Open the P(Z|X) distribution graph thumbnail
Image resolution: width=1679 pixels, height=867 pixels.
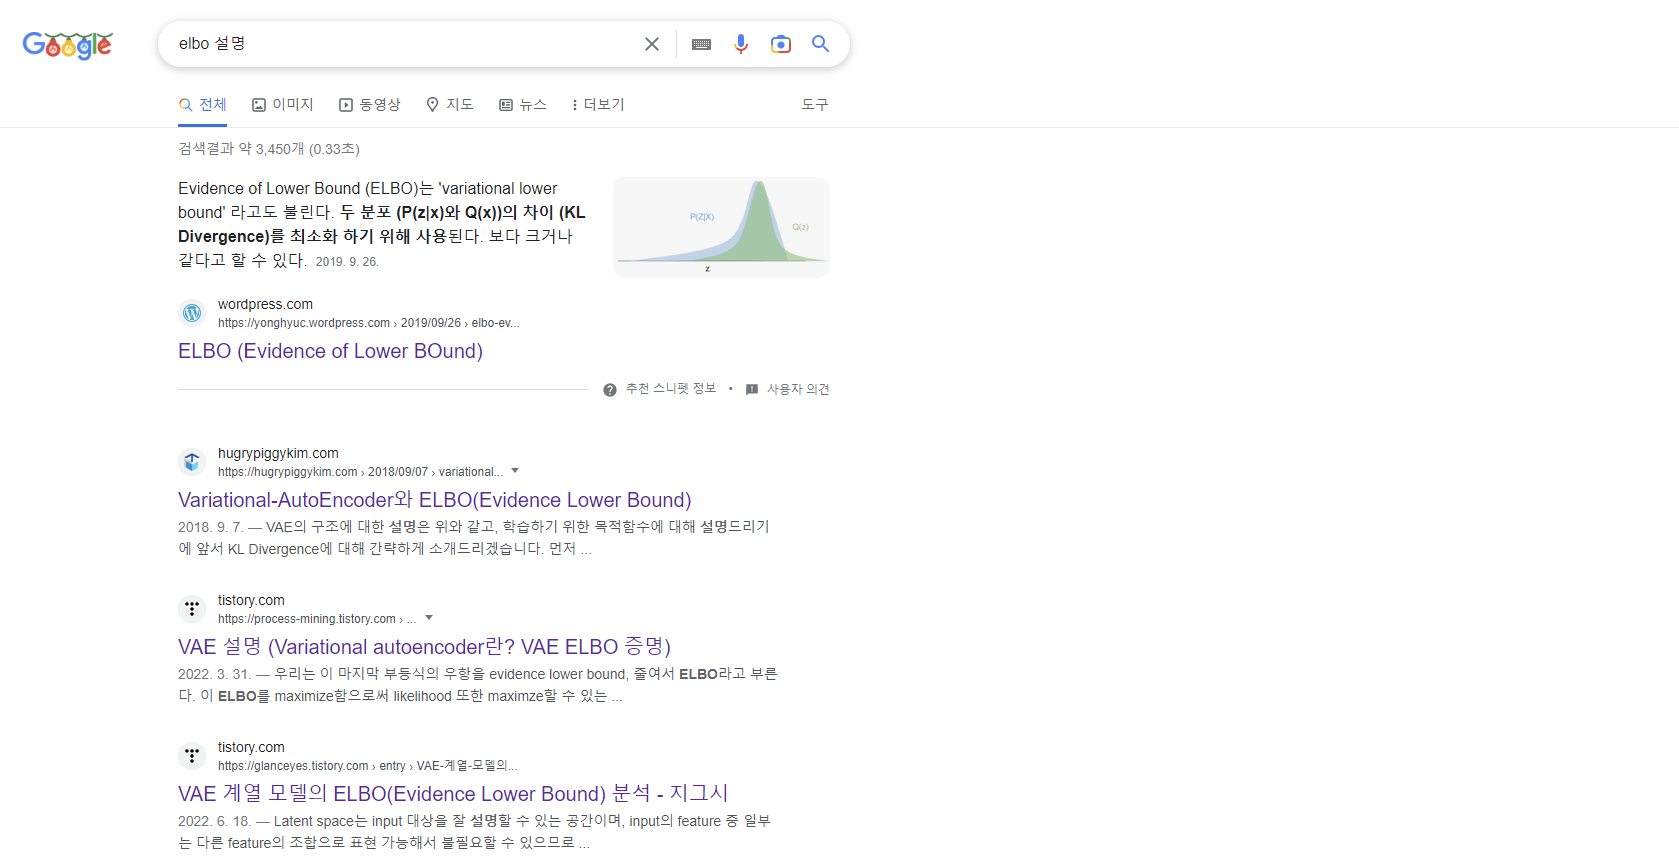point(721,227)
